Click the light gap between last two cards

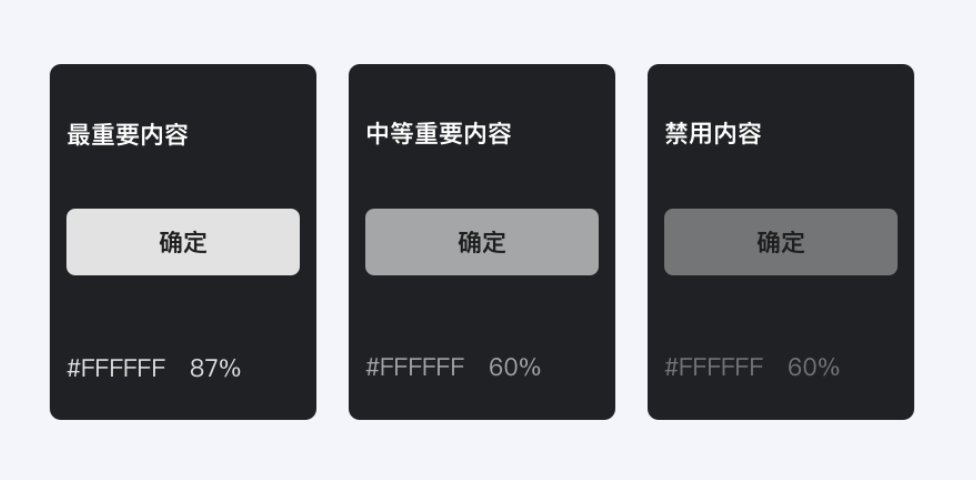[631, 242]
